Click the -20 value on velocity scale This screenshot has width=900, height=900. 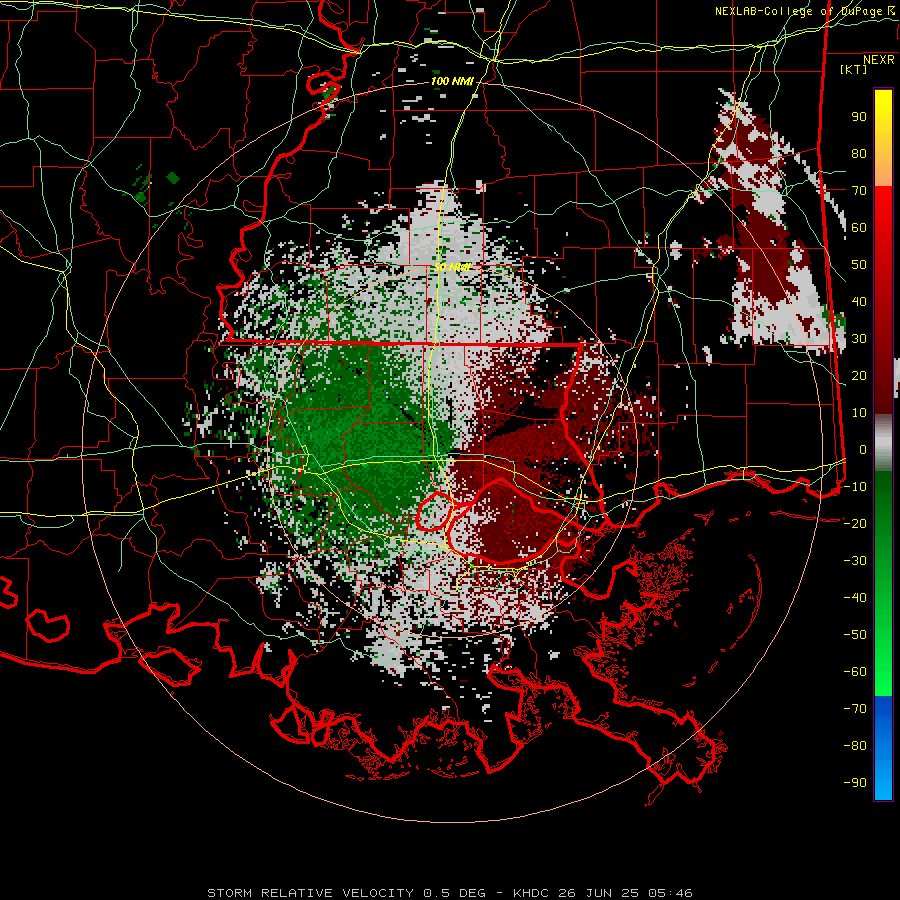click(x=855, y=523)
